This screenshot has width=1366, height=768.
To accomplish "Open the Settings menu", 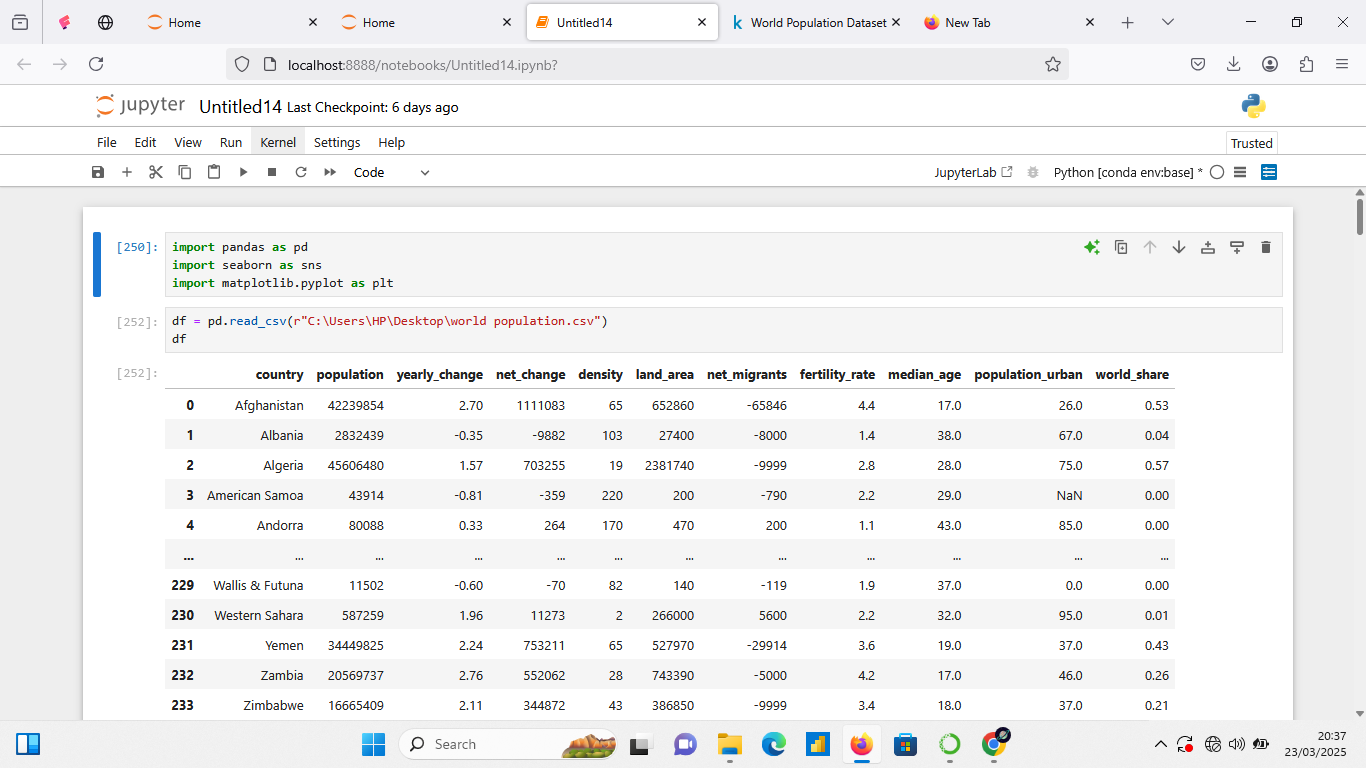I will [337, 142].
